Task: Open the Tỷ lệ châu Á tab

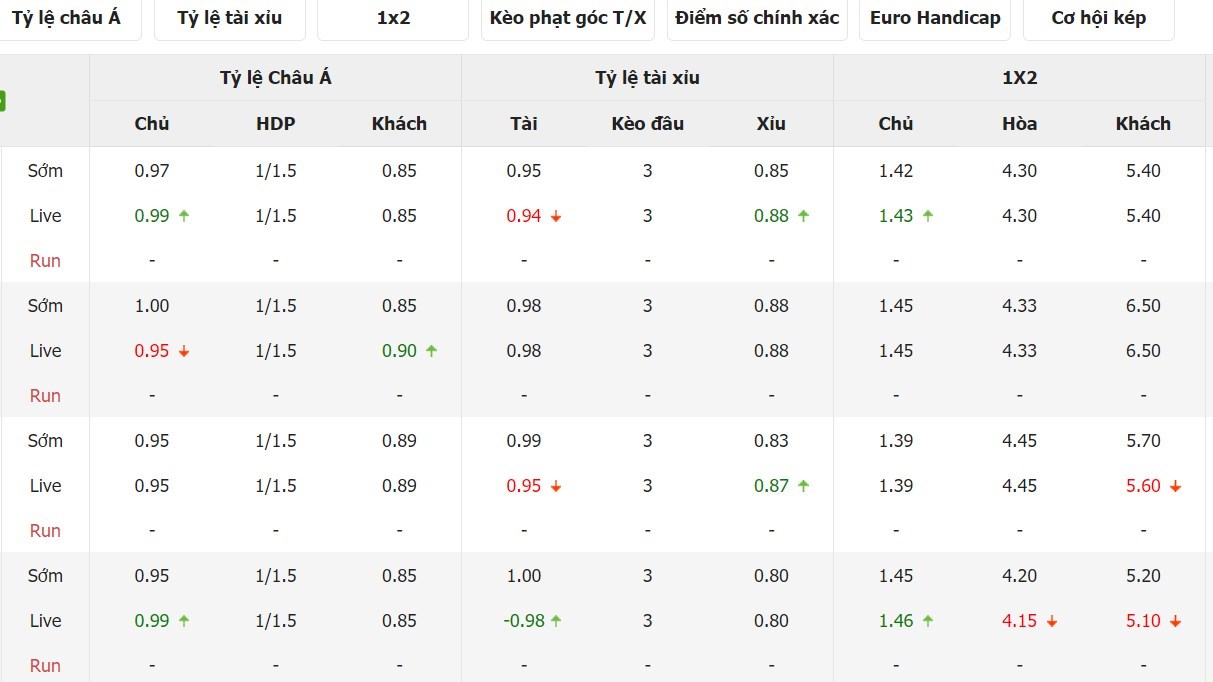Action: coord(65,19)
